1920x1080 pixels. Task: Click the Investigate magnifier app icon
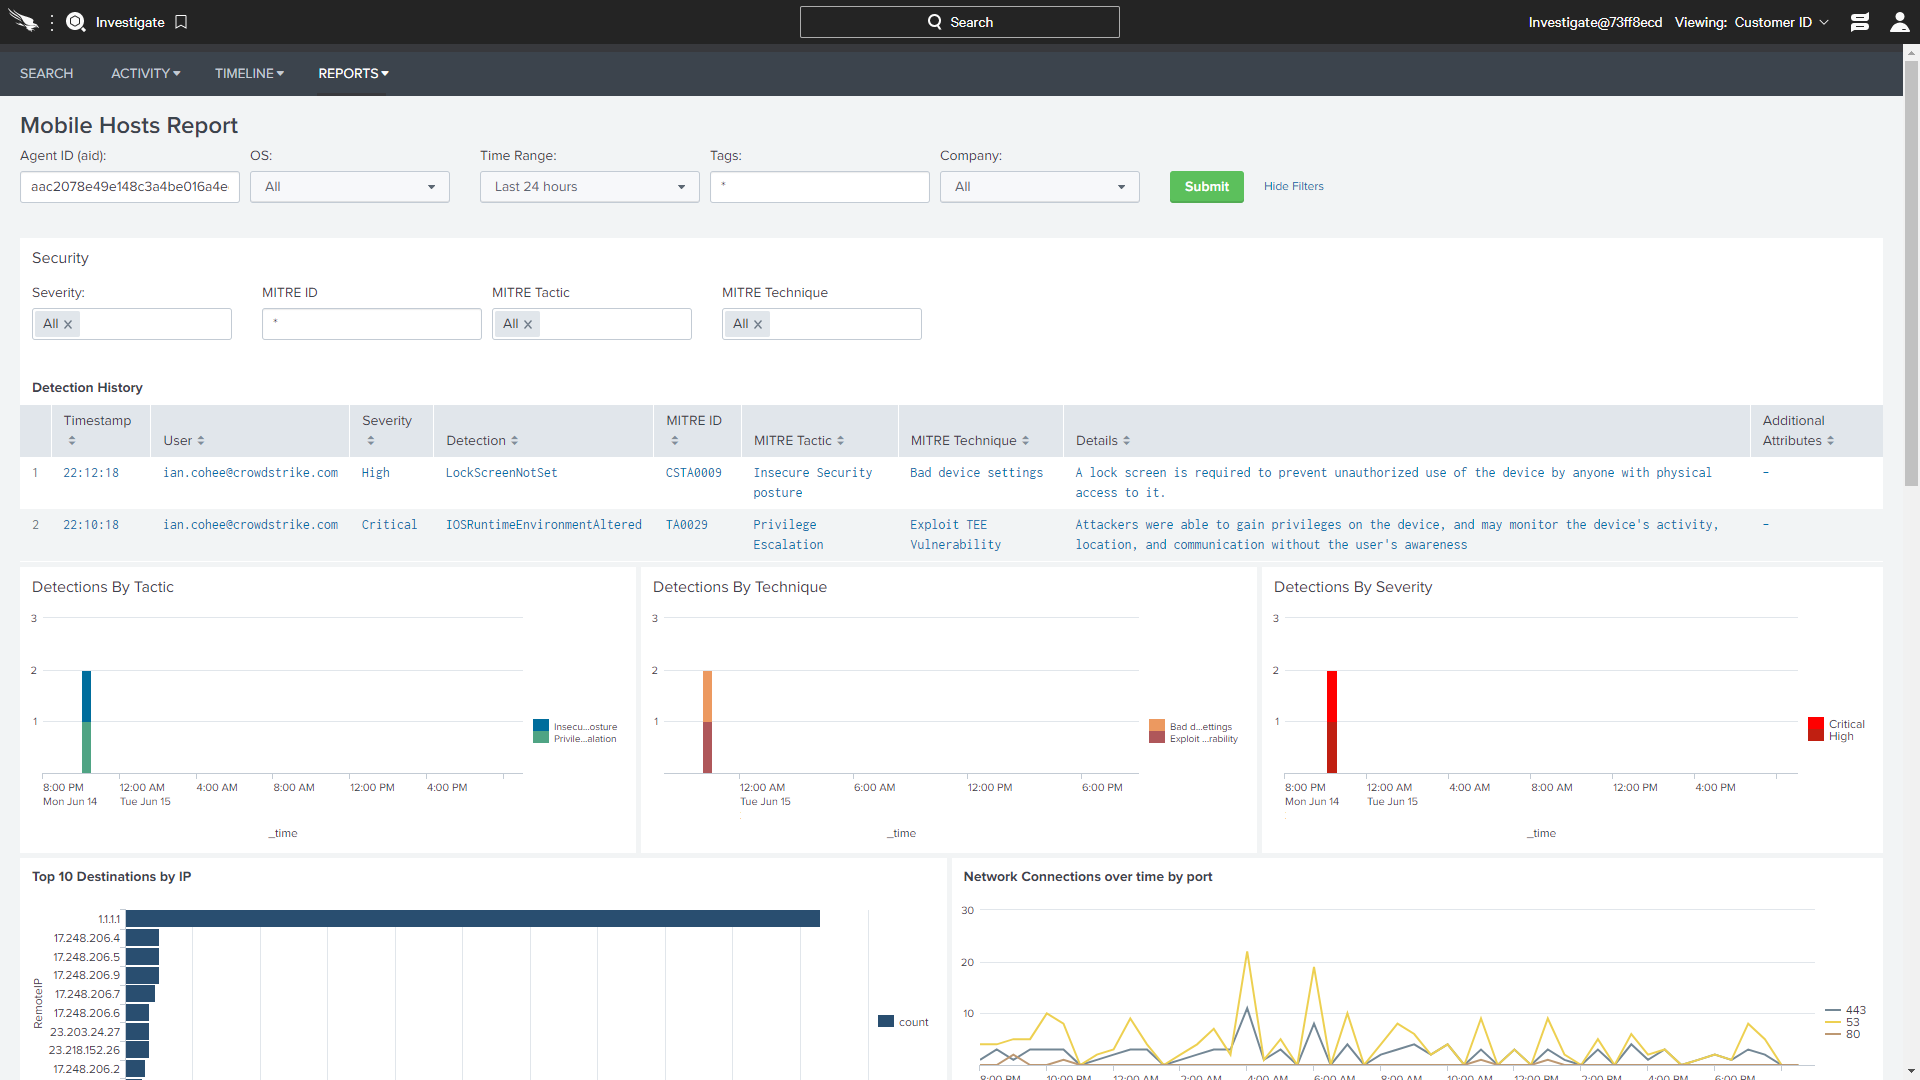pyautogui.click(x=75, y=21)
